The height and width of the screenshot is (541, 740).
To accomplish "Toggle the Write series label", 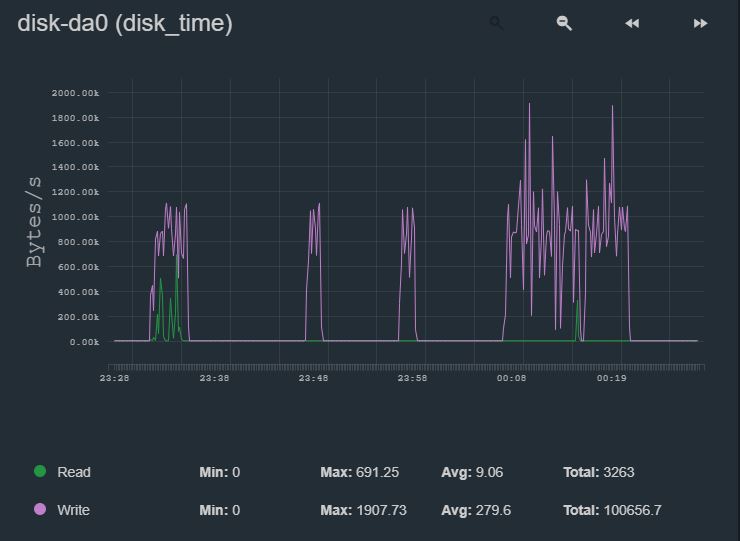I will point(74,510).
